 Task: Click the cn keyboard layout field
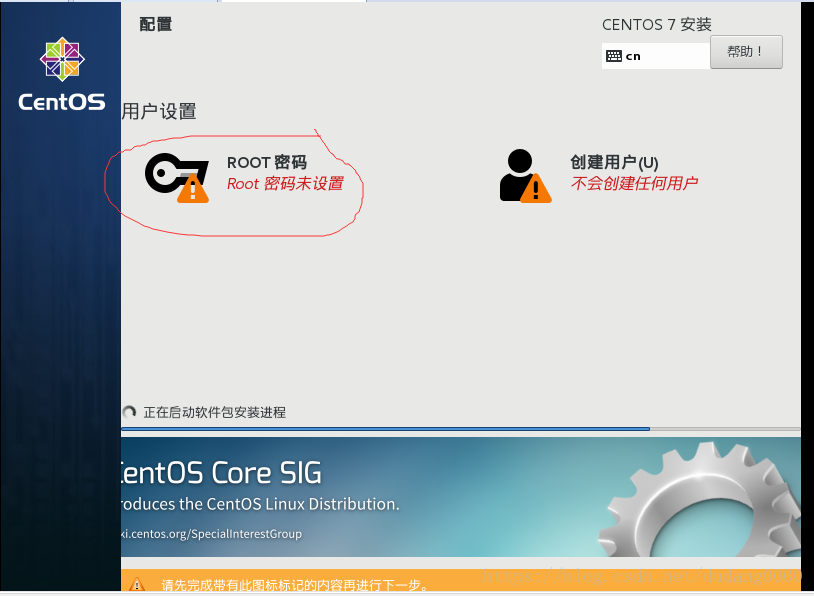point(656,56)
